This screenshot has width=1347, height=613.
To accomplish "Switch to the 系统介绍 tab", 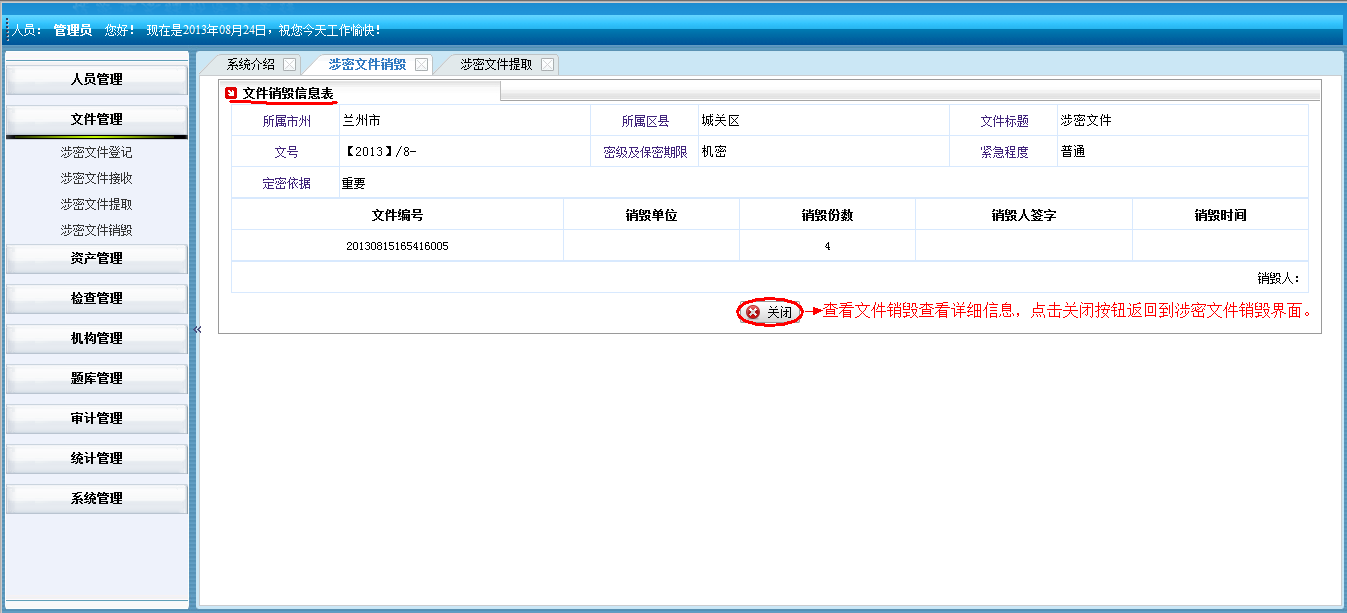I will [x=250, y=64].
